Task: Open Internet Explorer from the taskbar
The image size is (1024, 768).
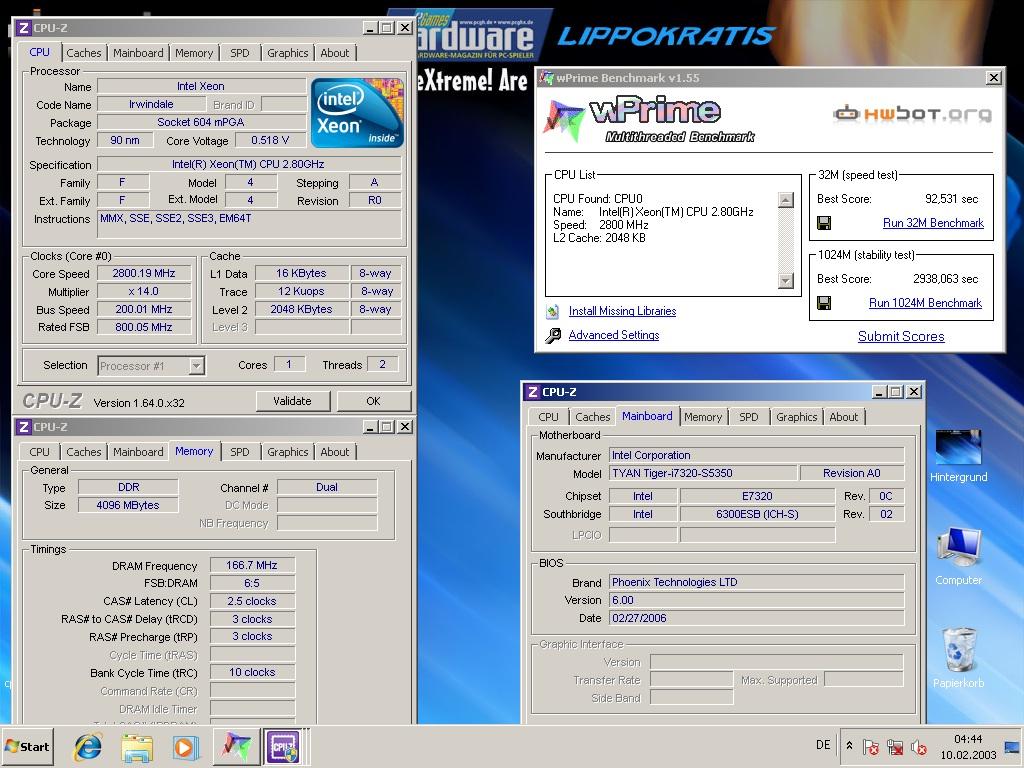Action: click(x=88, y=746)
